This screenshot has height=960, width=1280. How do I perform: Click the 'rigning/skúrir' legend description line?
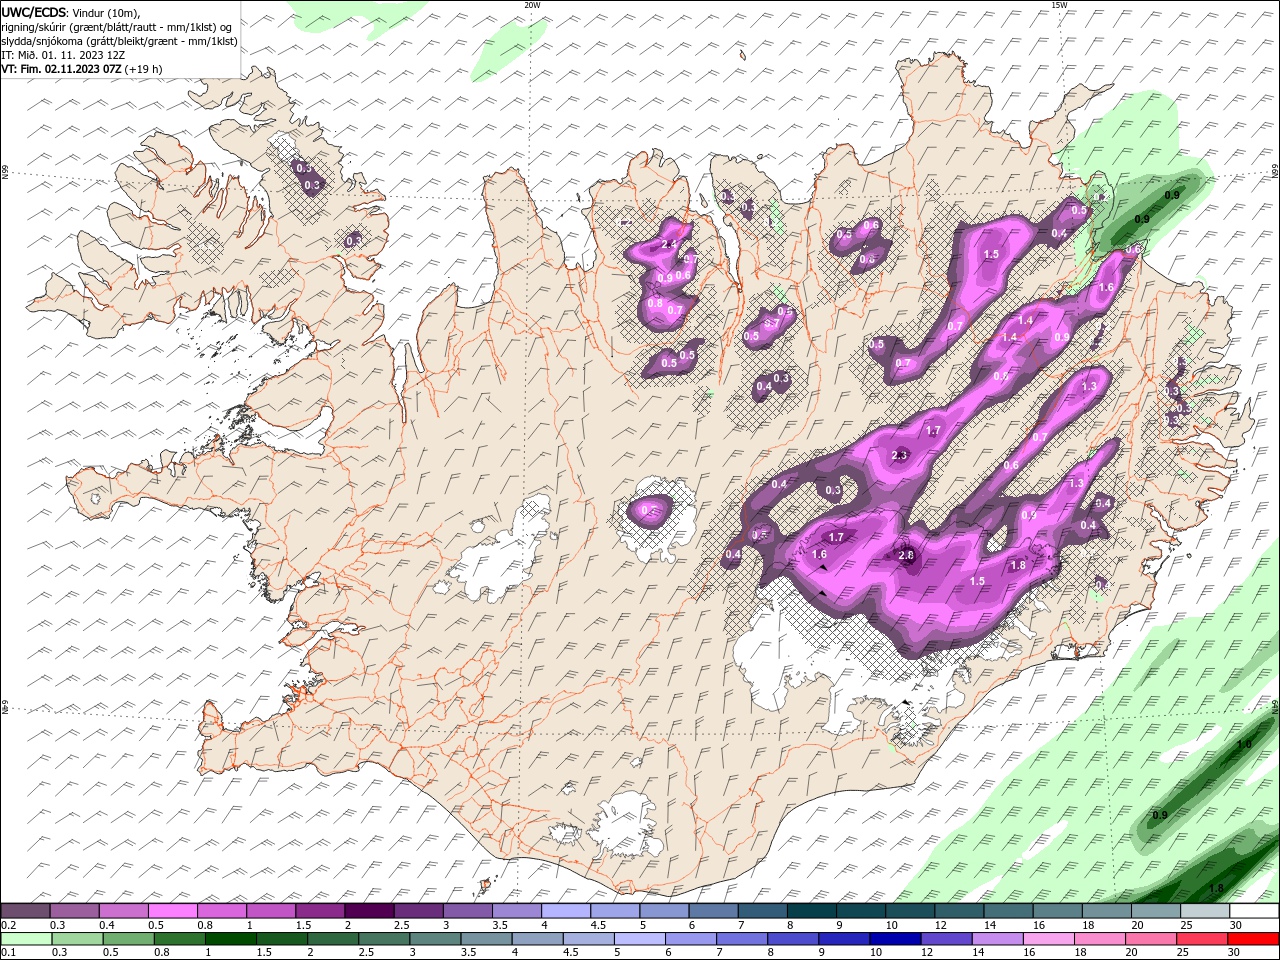coord(118,26)
